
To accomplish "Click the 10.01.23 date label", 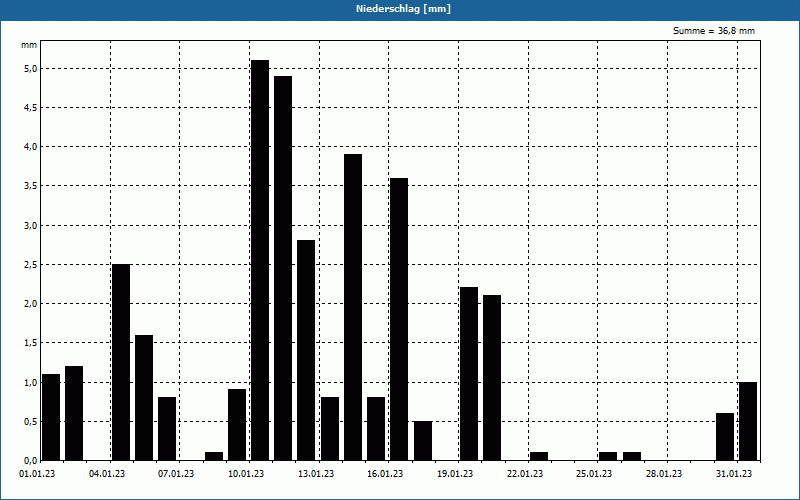I will [x=246, y=474].
